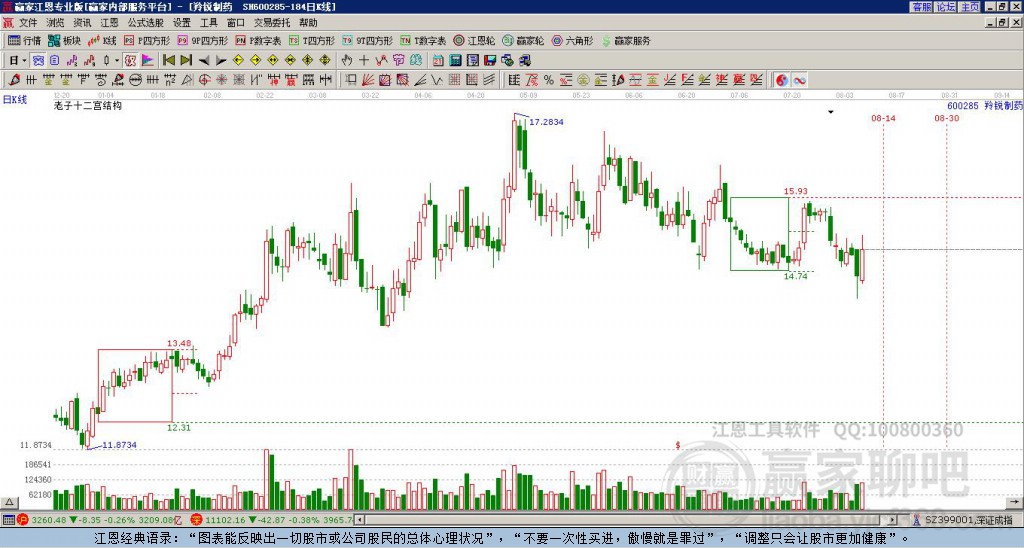Viewport: 1024px width, 548px height.
Task: Click the 主页 homepage button
Action: click(x=970, y=7)
